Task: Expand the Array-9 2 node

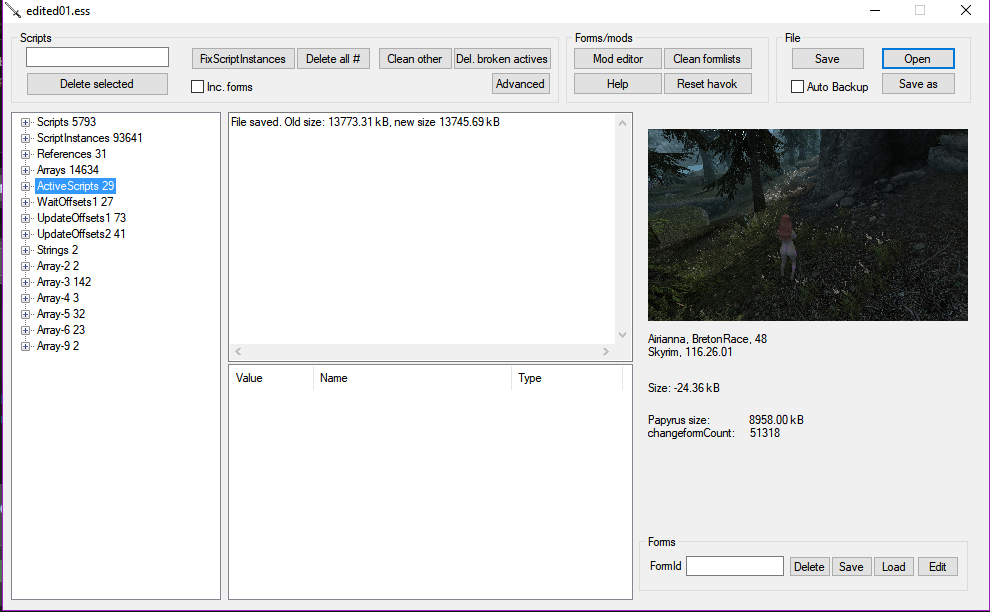Action: click(25, 346)
